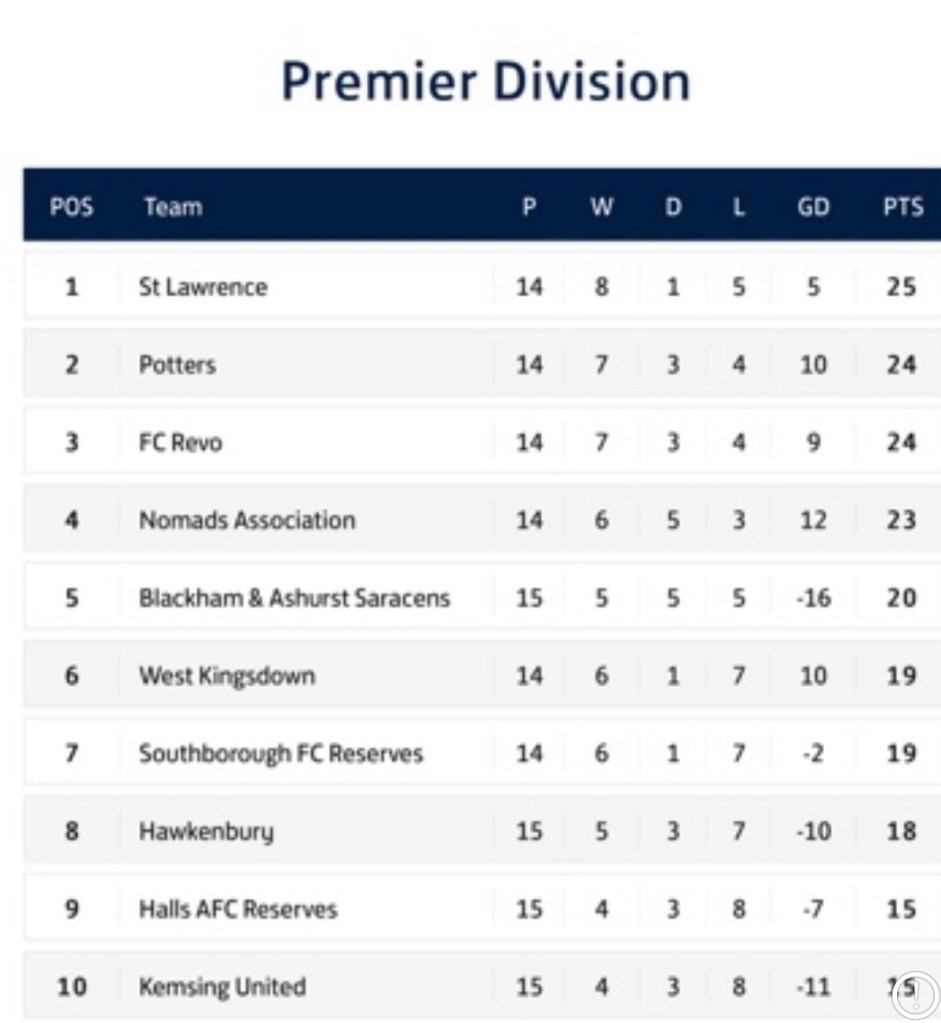Sort by the POS column header
Screen dimensions: 941x1023
coord(71,208)
